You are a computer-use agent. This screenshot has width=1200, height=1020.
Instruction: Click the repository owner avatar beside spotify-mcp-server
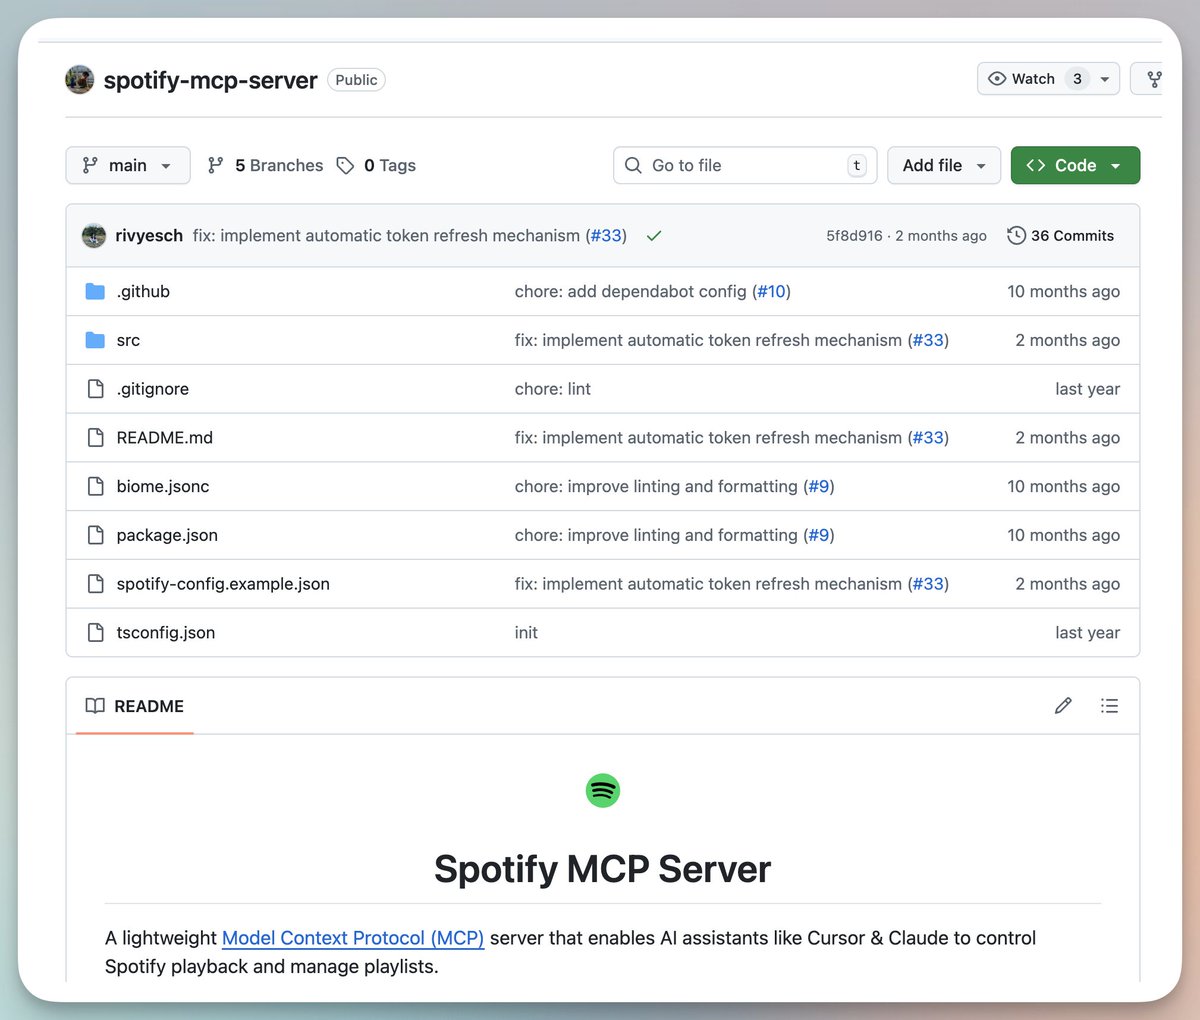click(x=80, y=79)
